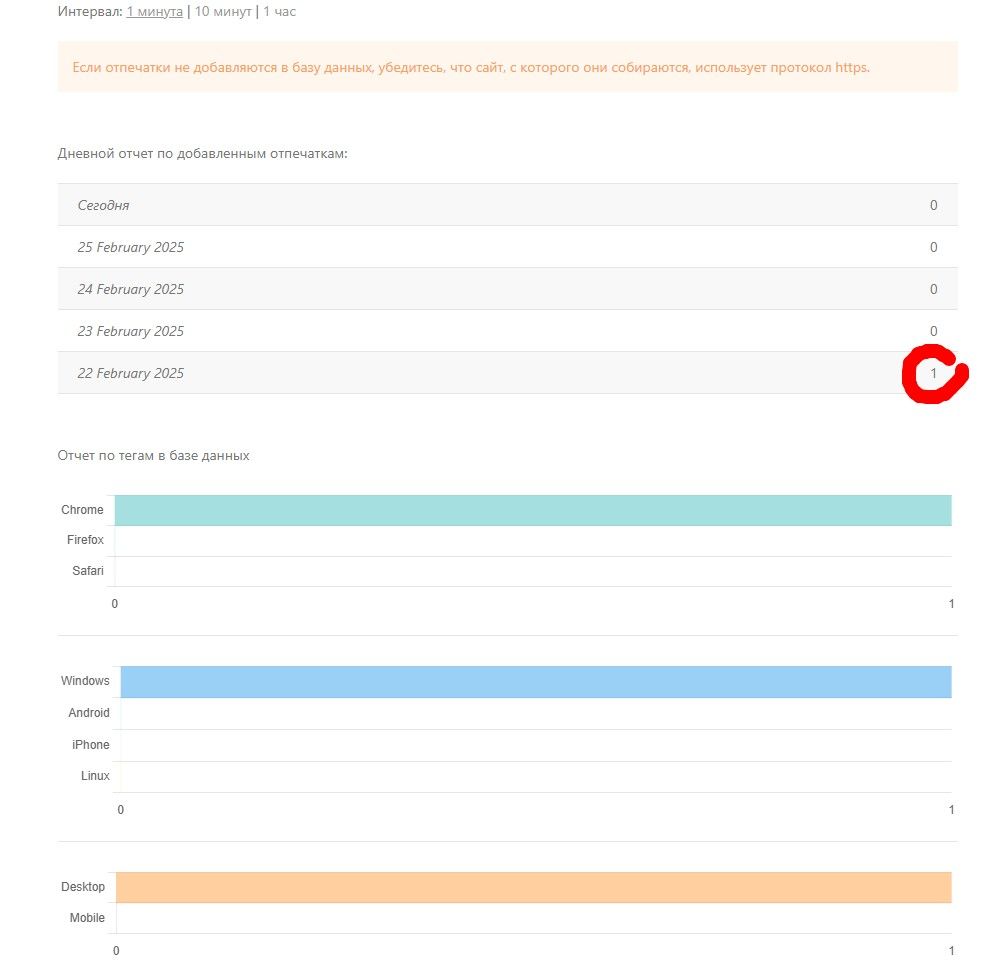Click the Сегодня count value 0
This screenshot has width=1000, height=975.
[934, 205]
